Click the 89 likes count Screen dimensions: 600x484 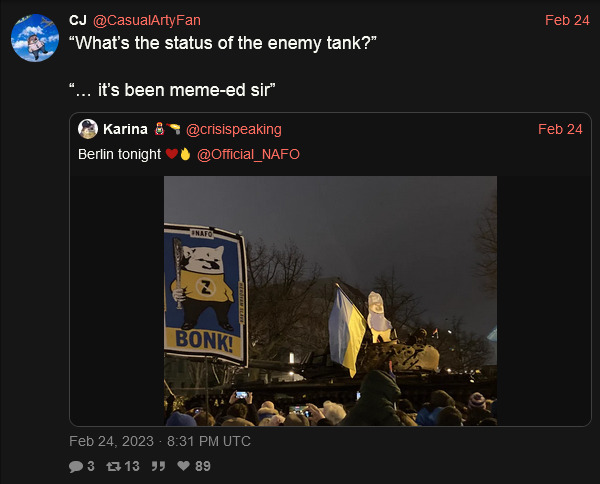coord(203,466)
